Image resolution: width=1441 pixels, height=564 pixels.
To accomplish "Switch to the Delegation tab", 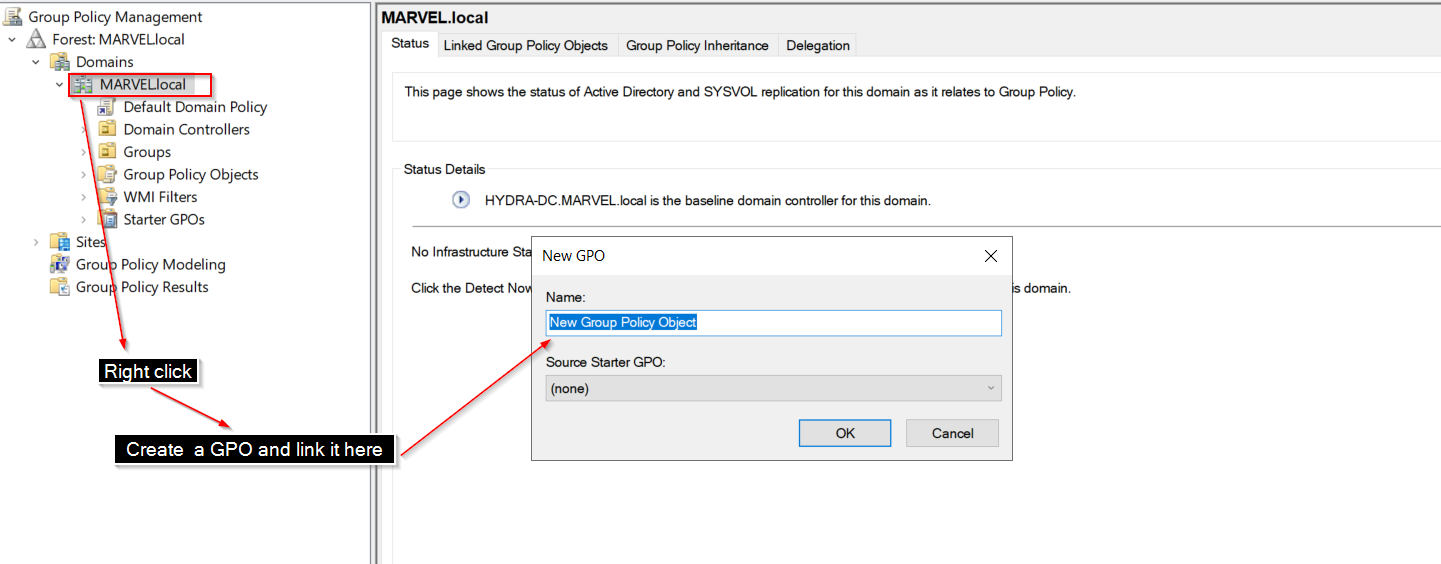I will pos(818,45).
